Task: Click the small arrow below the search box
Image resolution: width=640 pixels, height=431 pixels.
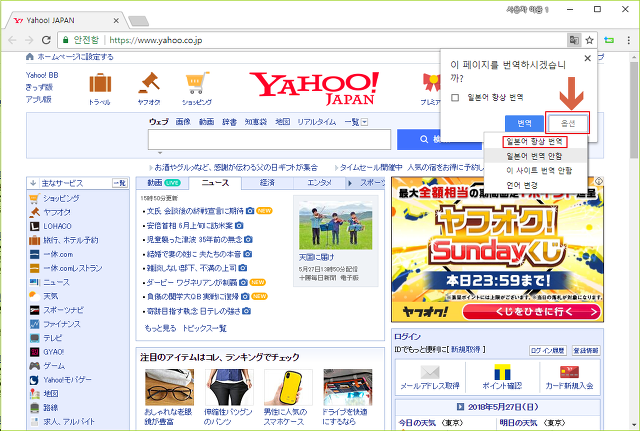Action: [x=160, y=153]
